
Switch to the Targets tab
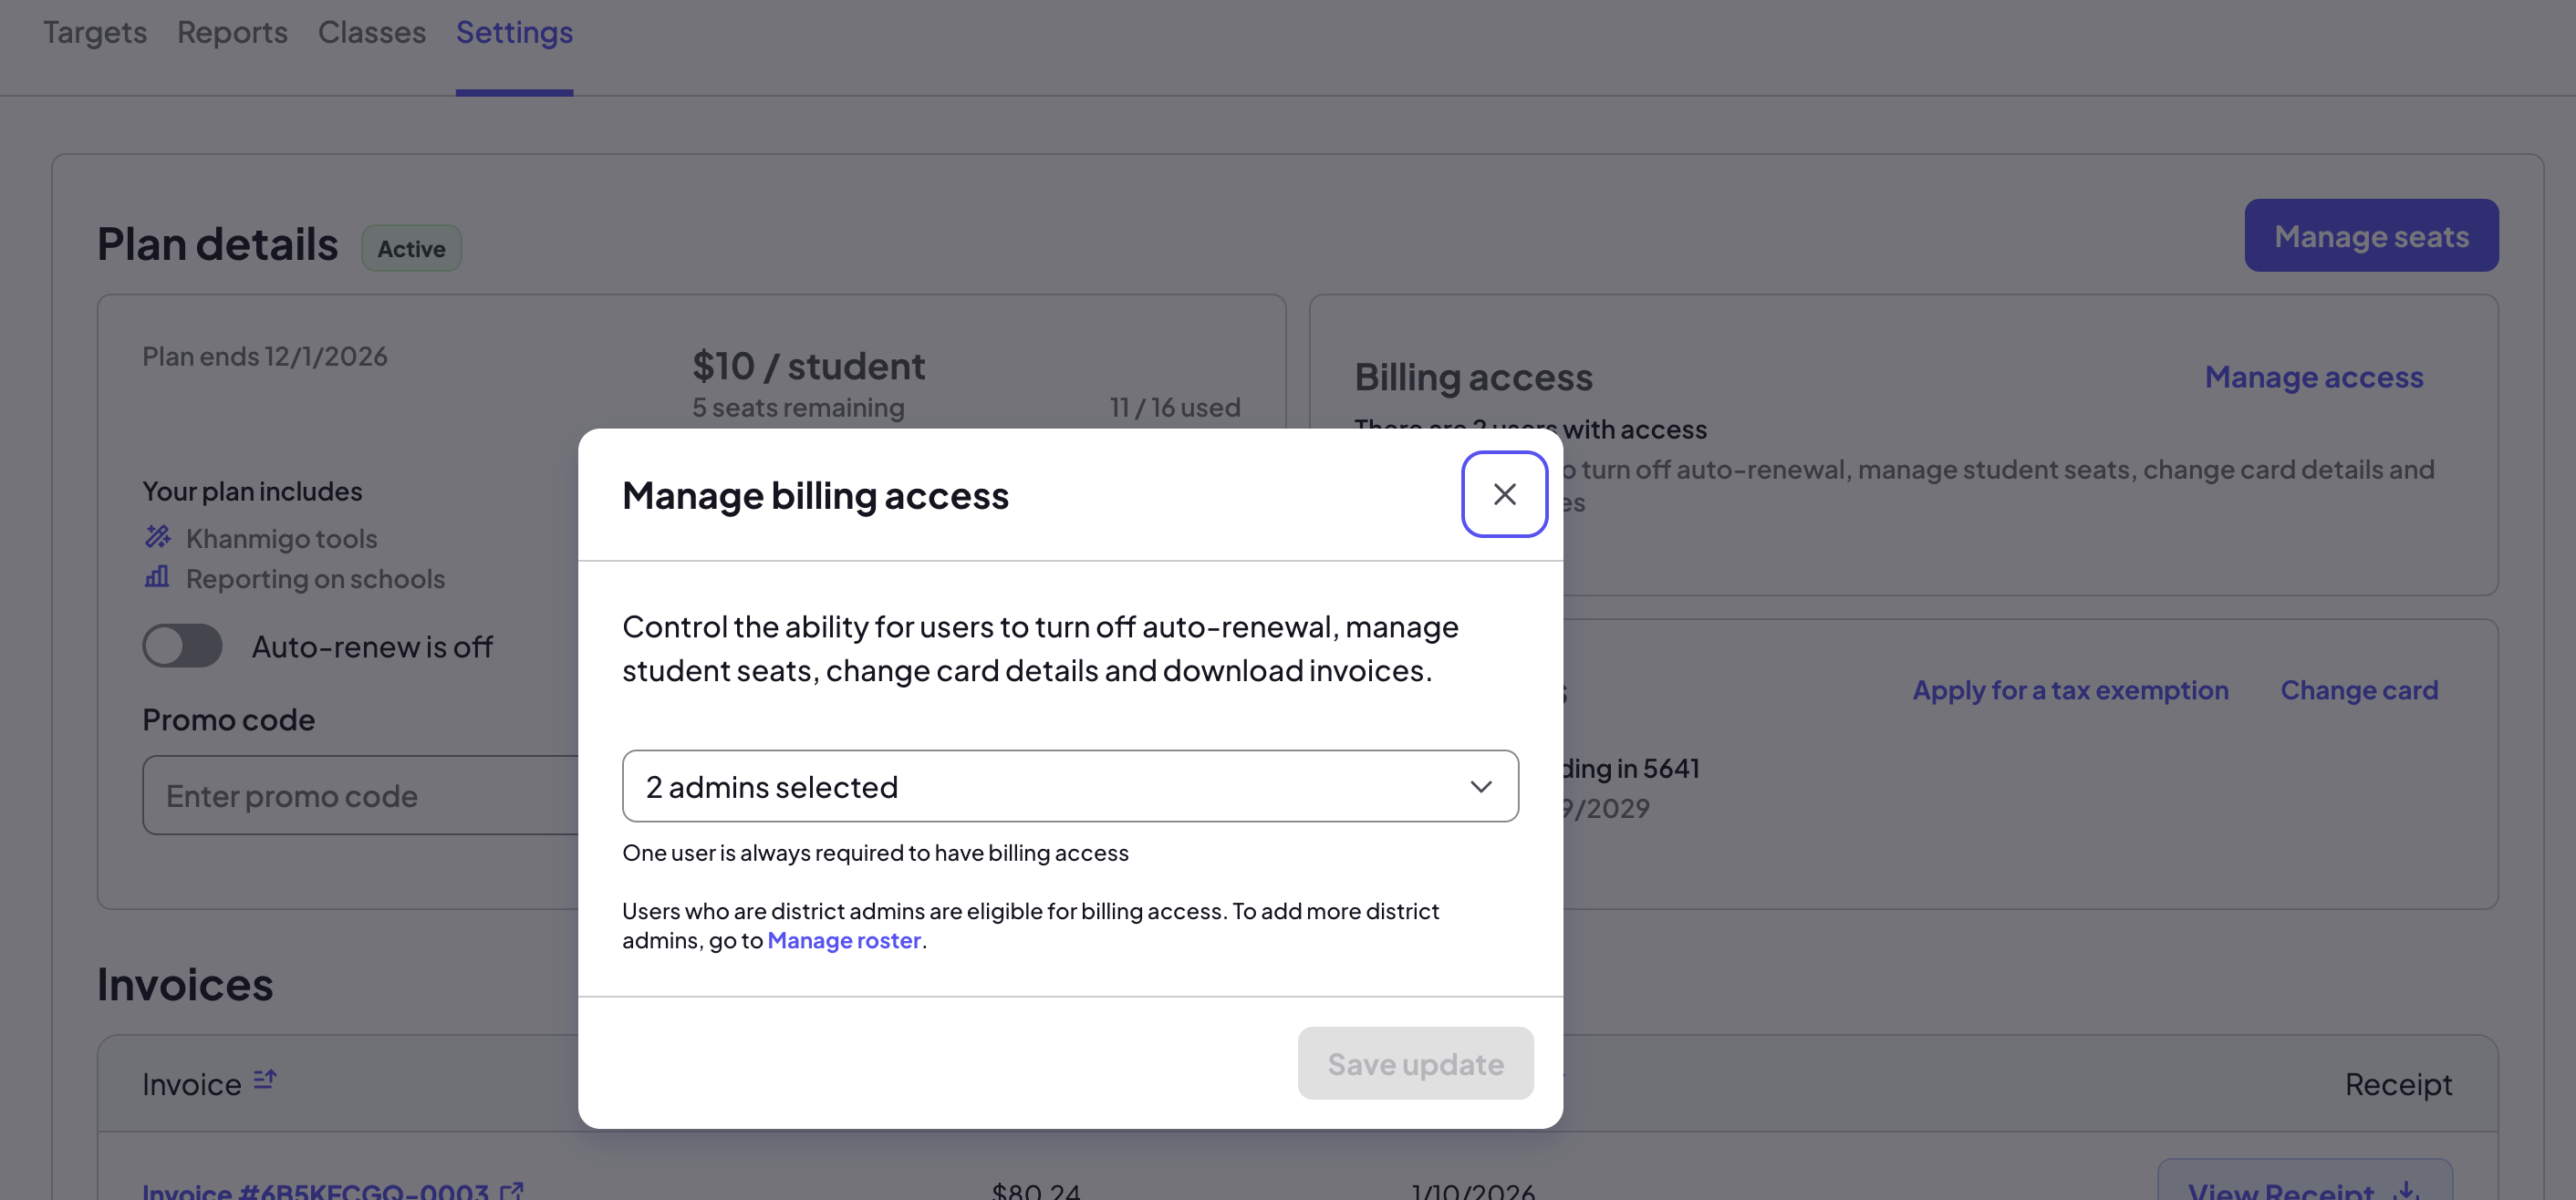pos(95,32)
